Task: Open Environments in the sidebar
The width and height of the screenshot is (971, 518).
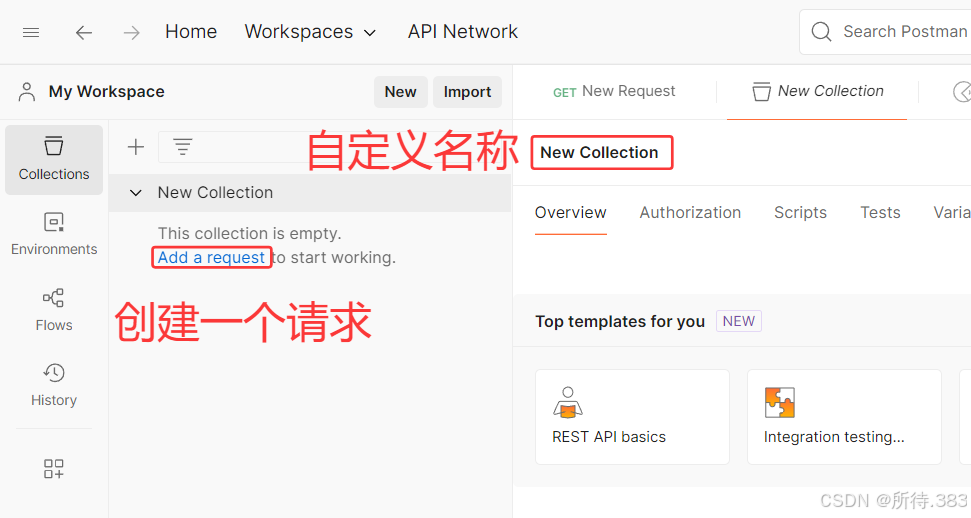Action: [54, 234]
